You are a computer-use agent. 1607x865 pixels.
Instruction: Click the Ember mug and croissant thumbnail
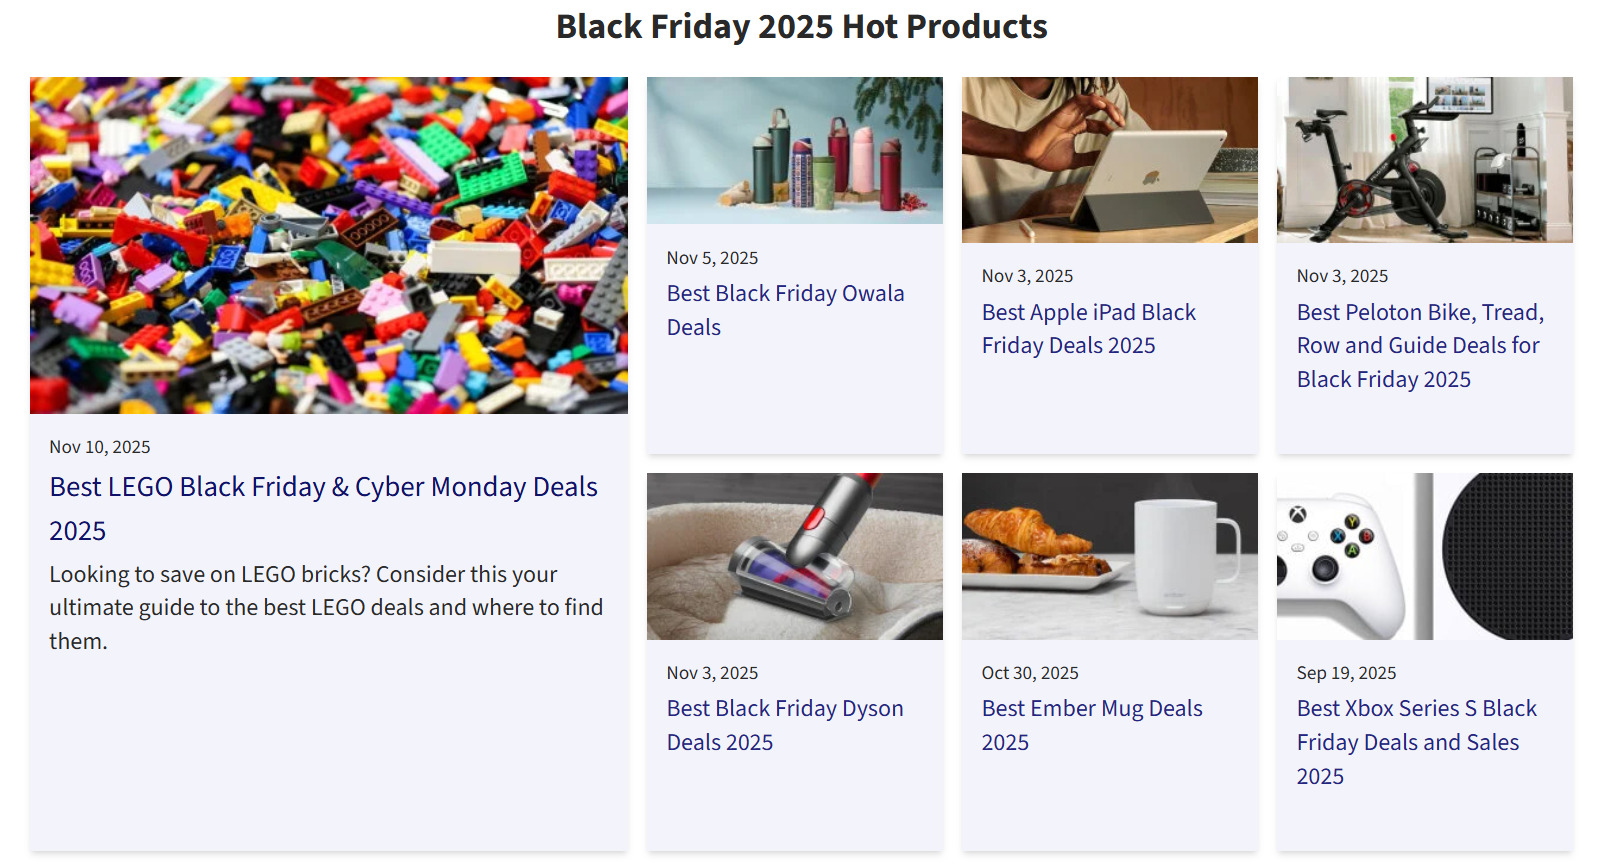pos(1109,556)
